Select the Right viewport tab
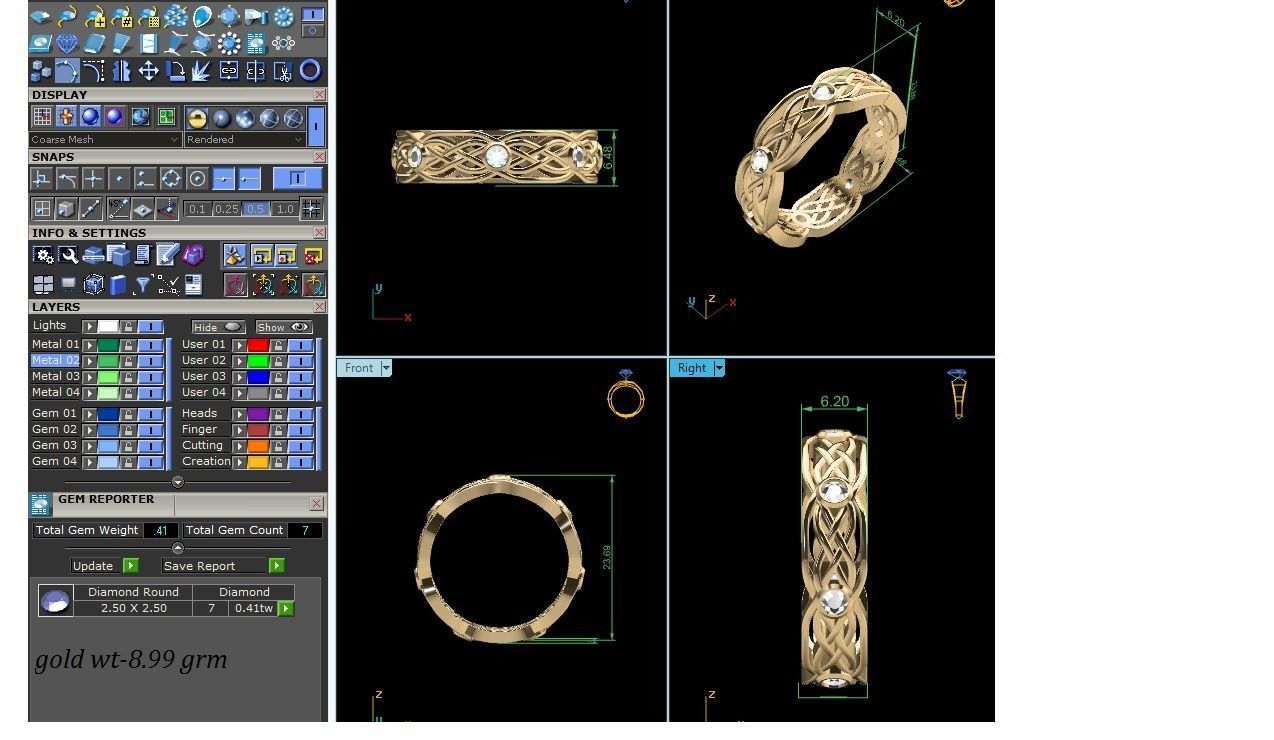 point(692,368)
